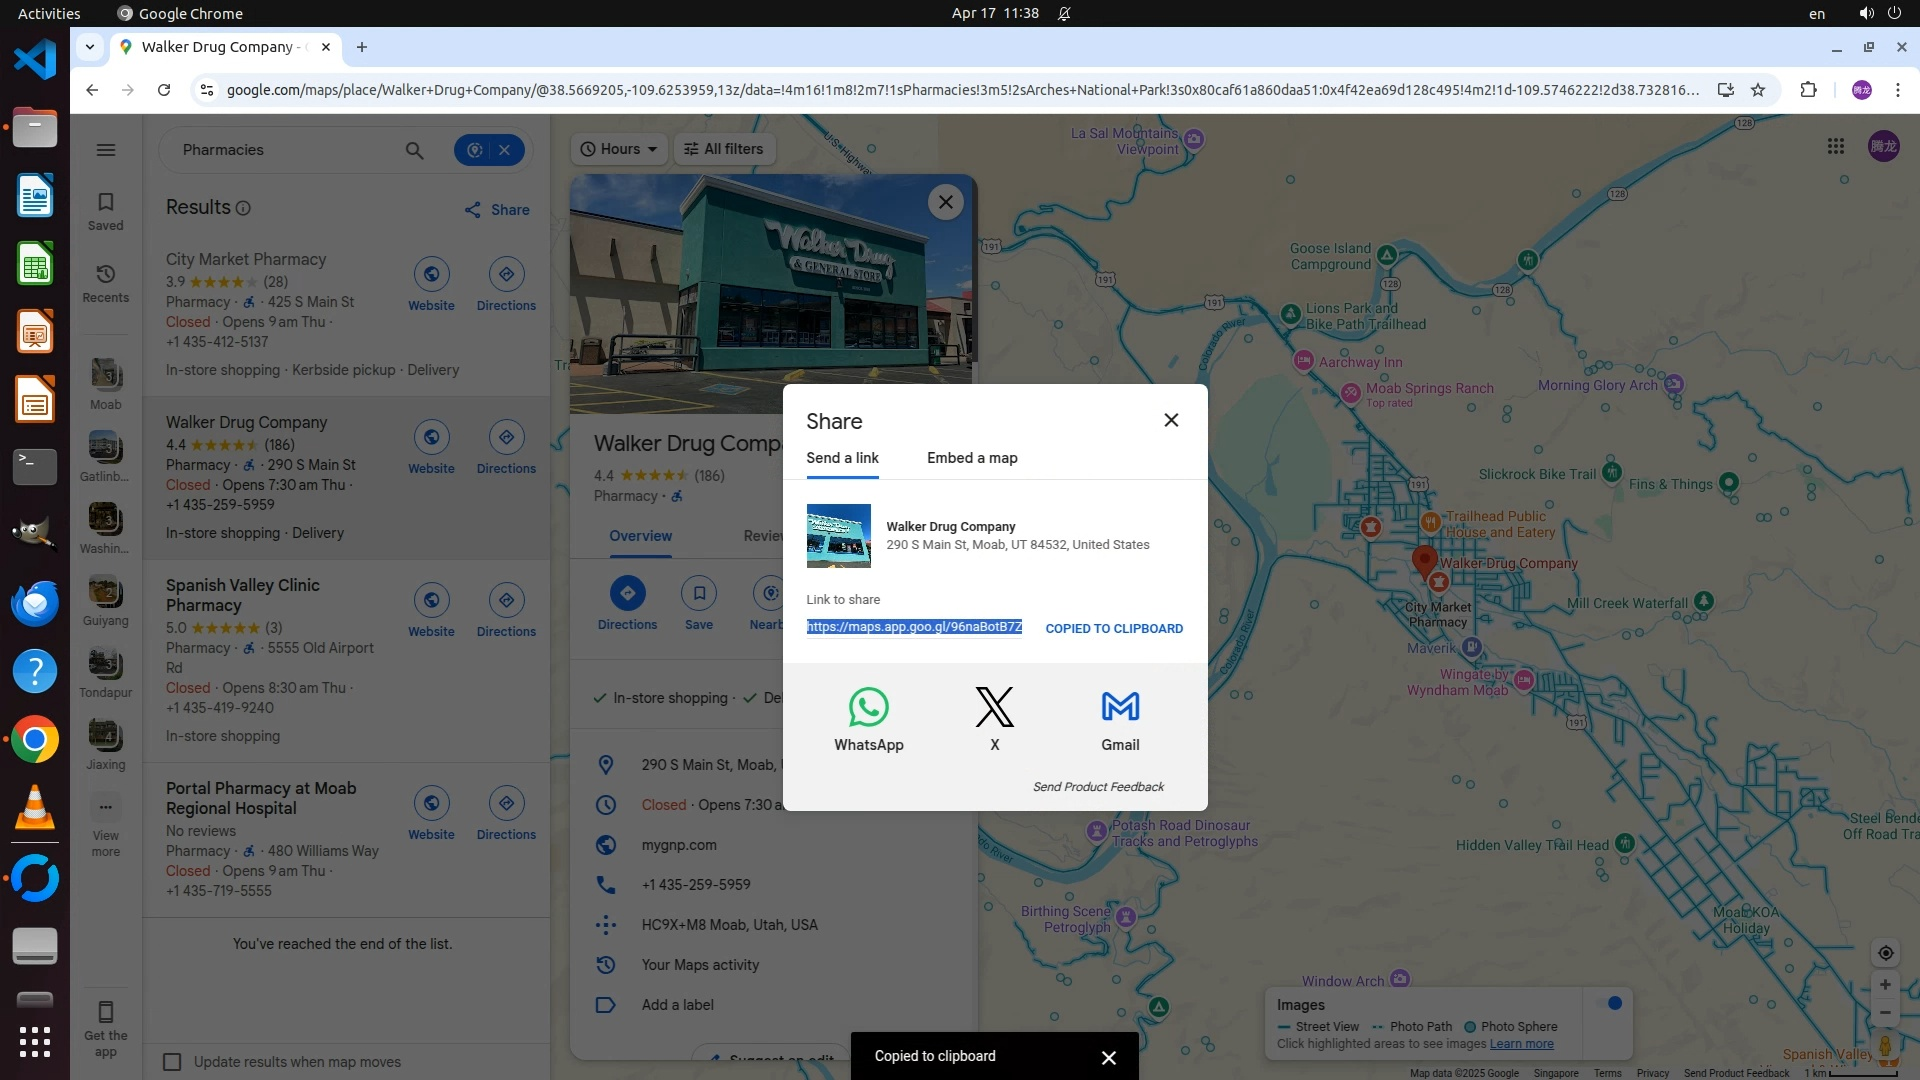Select the Send a link tab
This screenshot has width=1920, height=1080.
click(842, 458)
